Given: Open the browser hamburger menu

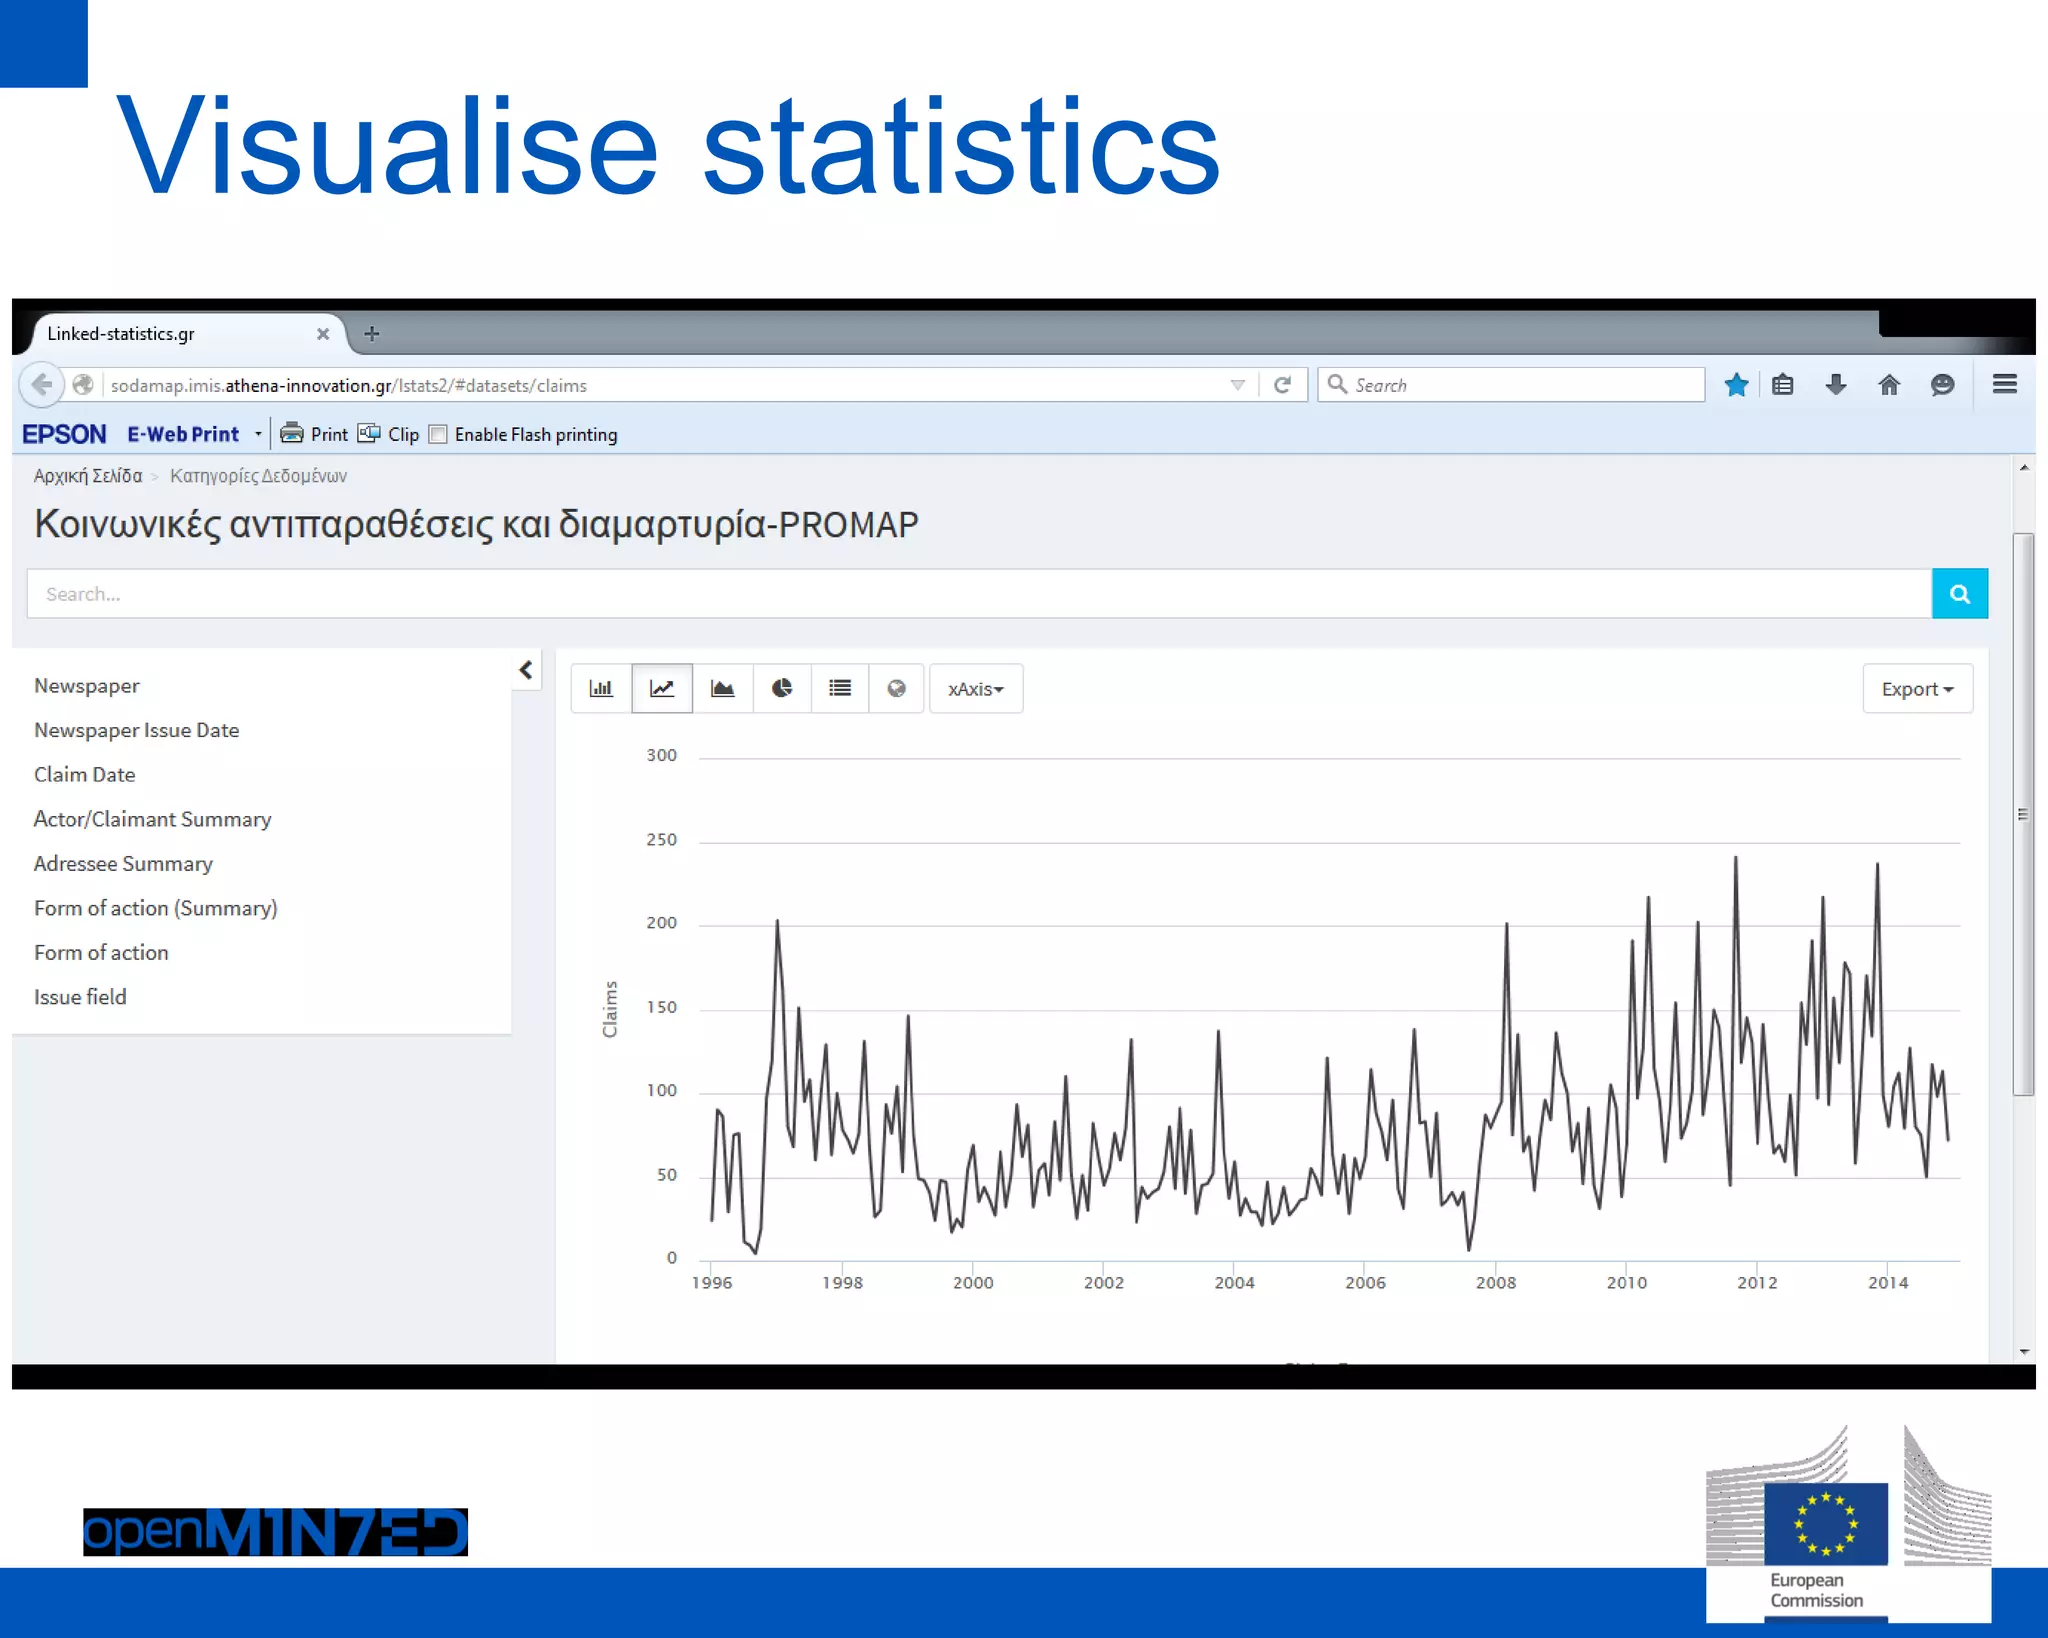Looking at the screenshot, I should tap(2005, 385).
